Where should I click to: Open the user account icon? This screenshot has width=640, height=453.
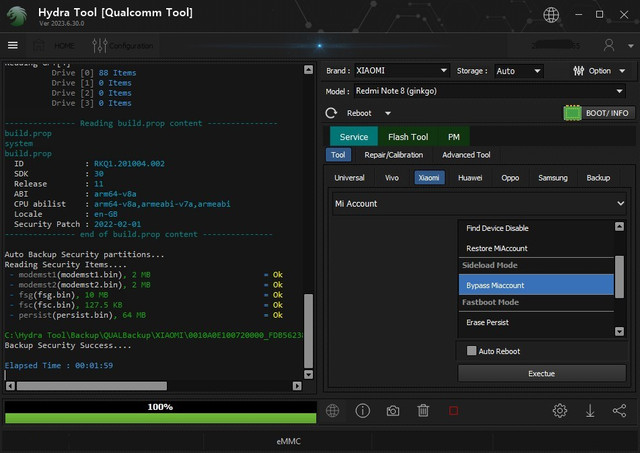[x=609, y=45]
